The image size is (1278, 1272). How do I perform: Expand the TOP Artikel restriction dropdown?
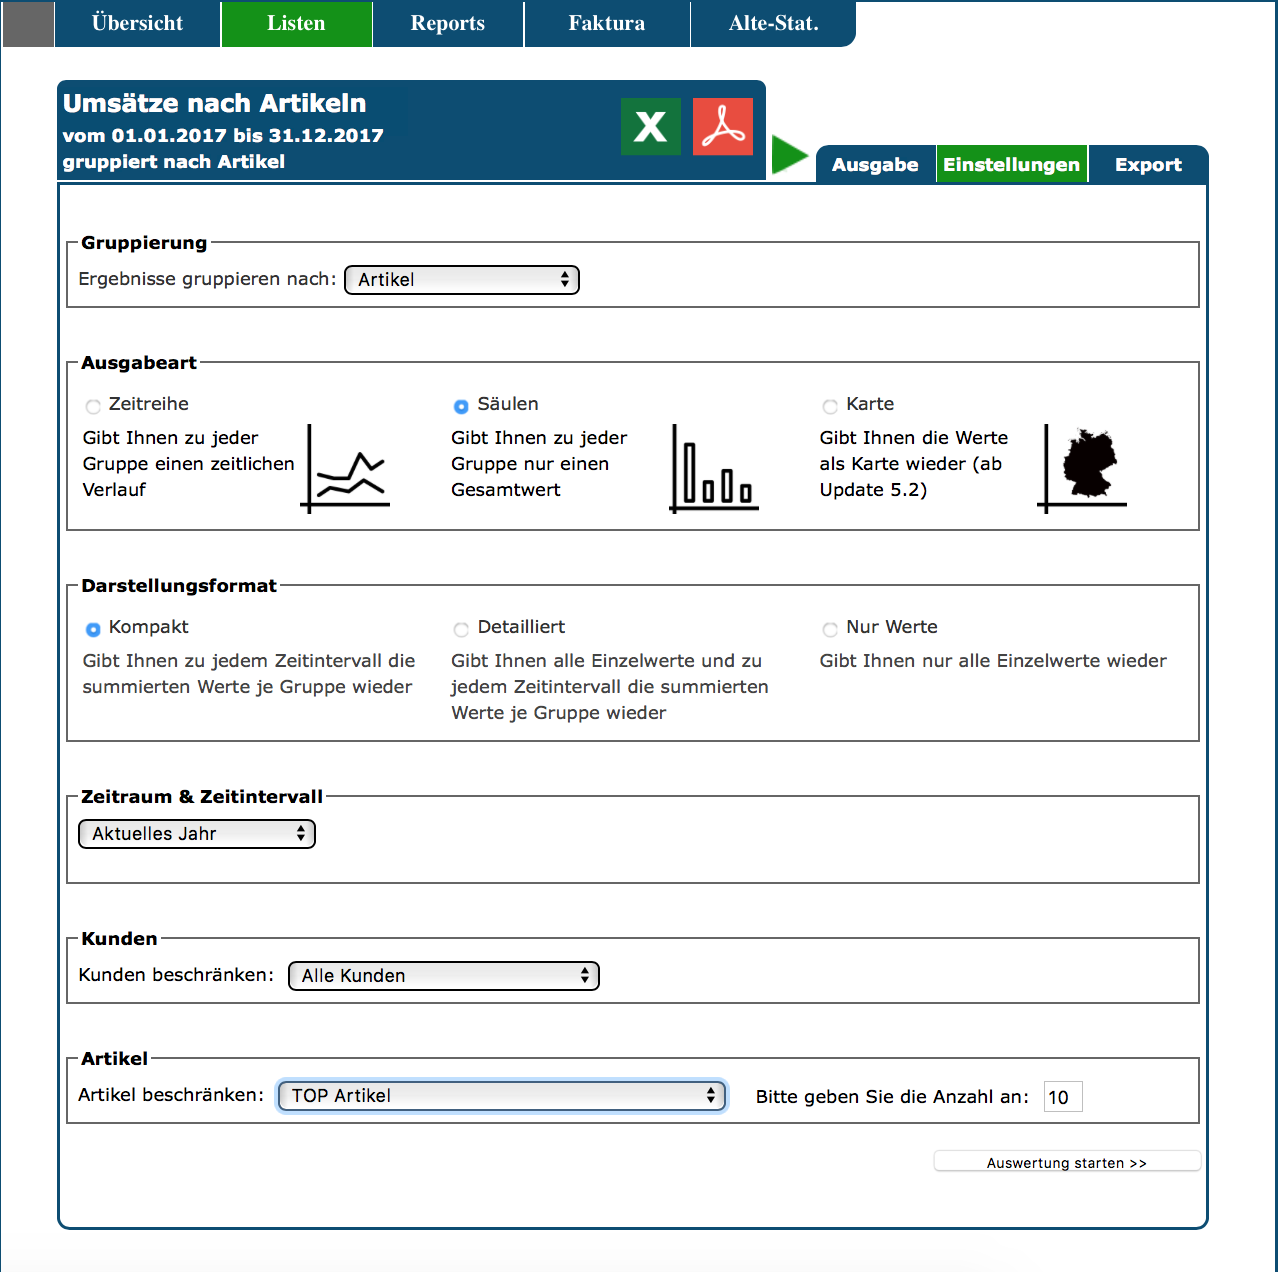pos(502,1096)
